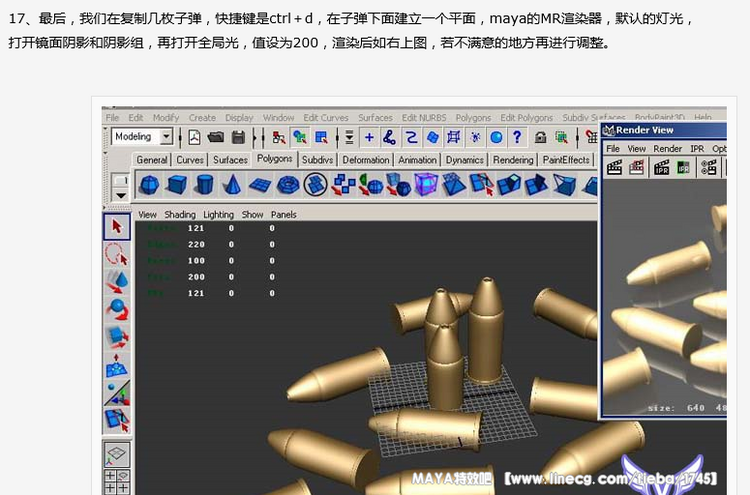Select by hierarchy mode icon
The width and height of the screenshot is (750, 495).
point(279,138)
